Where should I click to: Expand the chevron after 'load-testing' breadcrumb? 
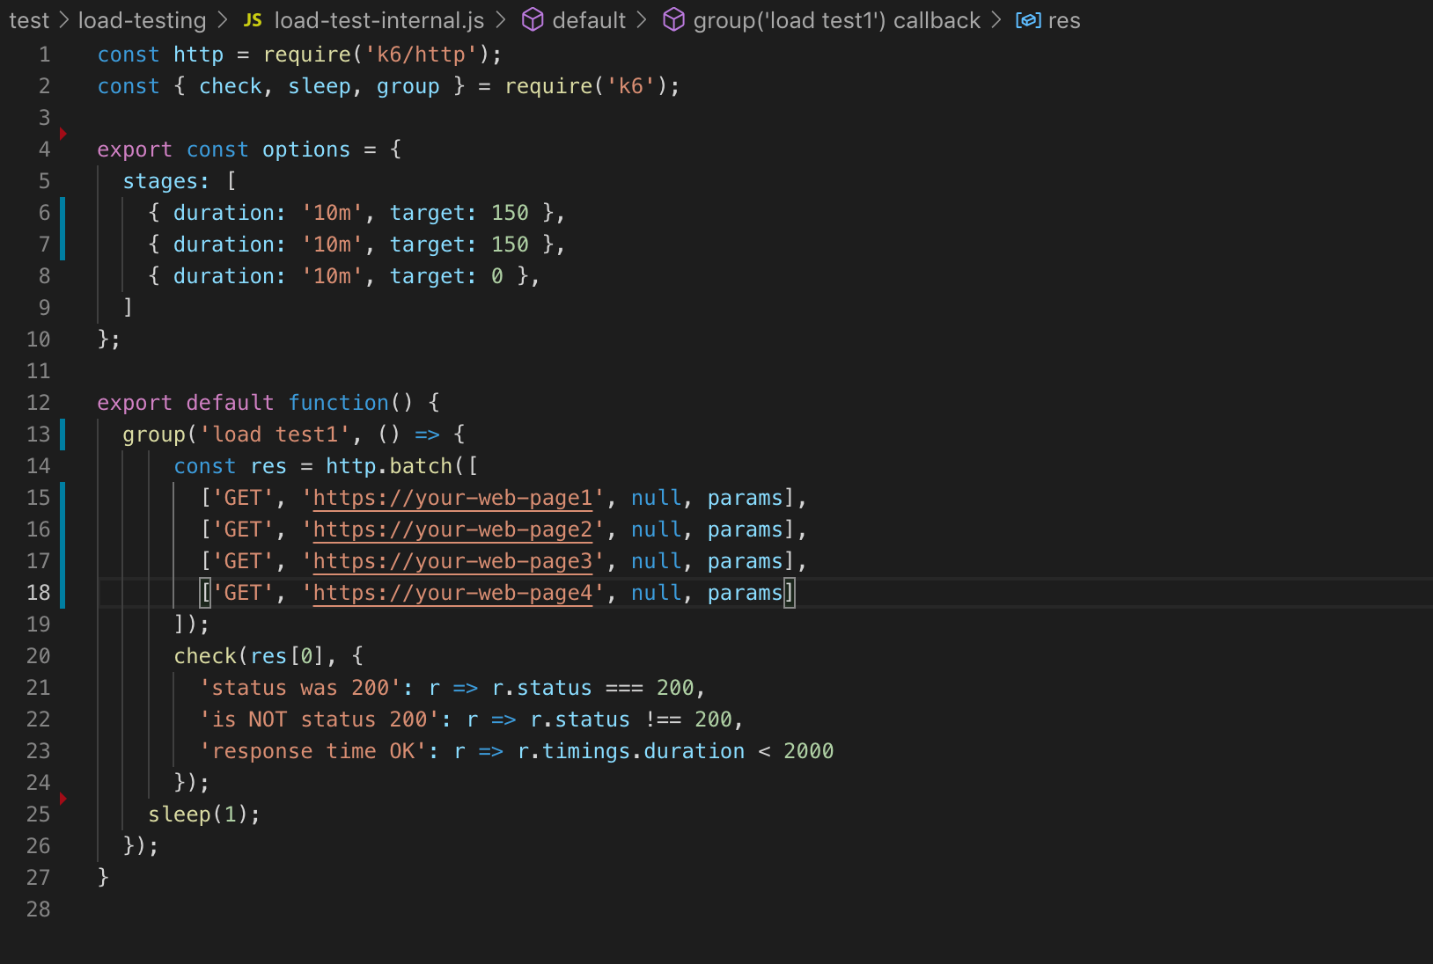coord(222,20)
